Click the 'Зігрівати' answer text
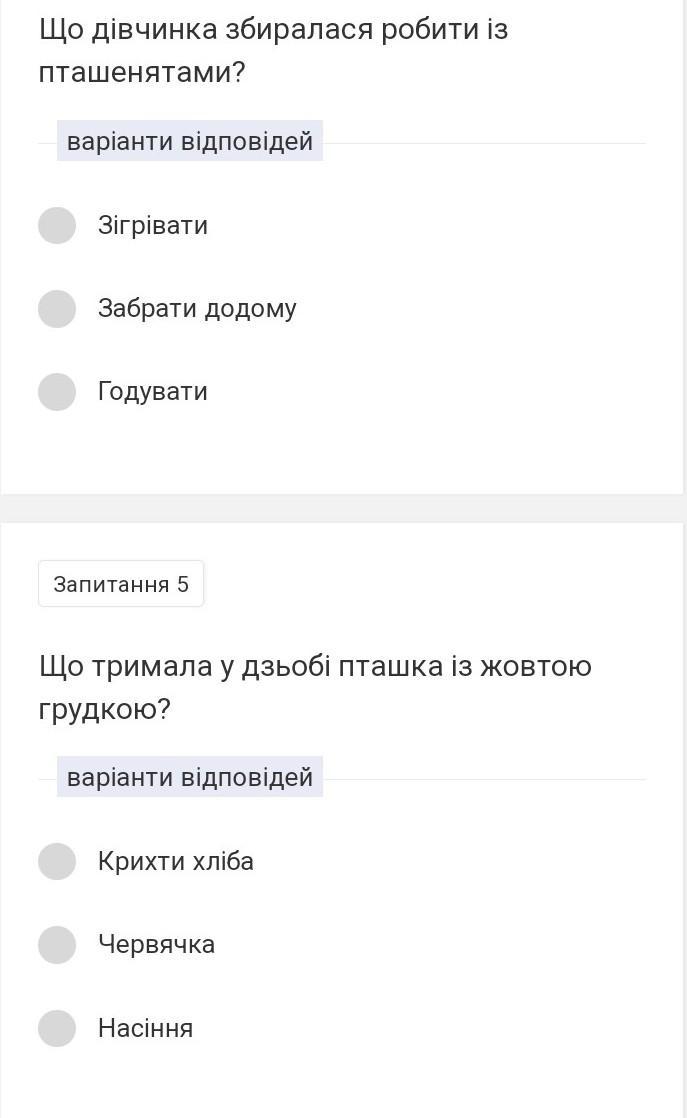687x1118 pixels. pyautogui.click(x=153, y=225)
